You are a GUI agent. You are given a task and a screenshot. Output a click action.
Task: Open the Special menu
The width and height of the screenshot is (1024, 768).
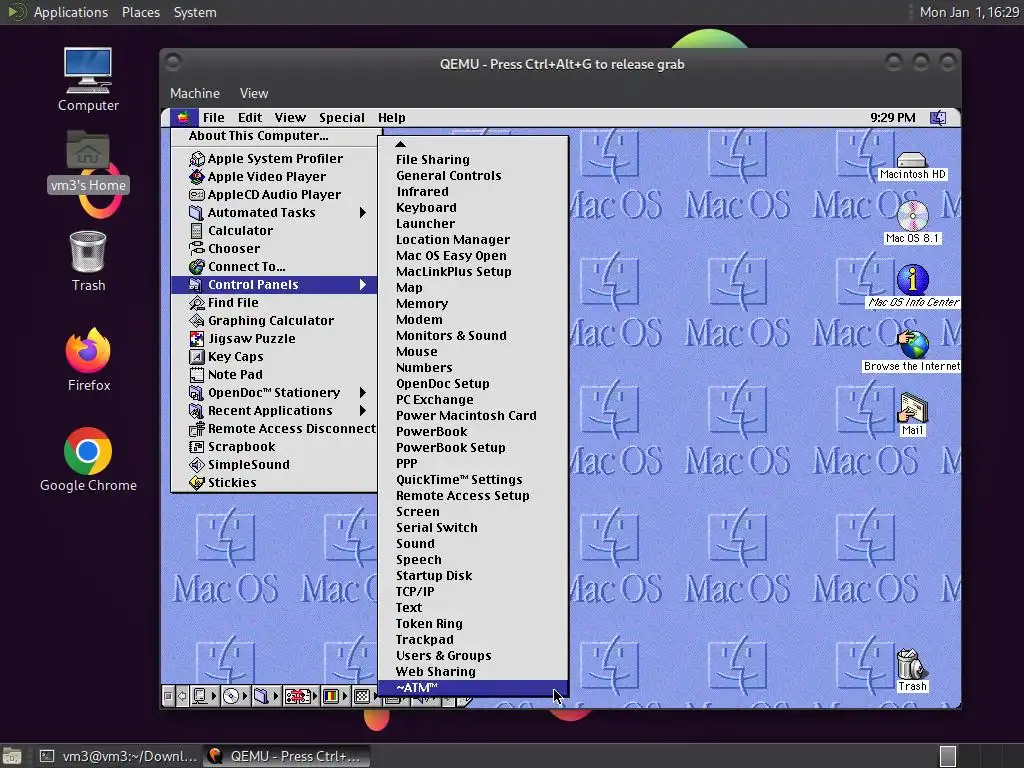[x=342, y=118]
